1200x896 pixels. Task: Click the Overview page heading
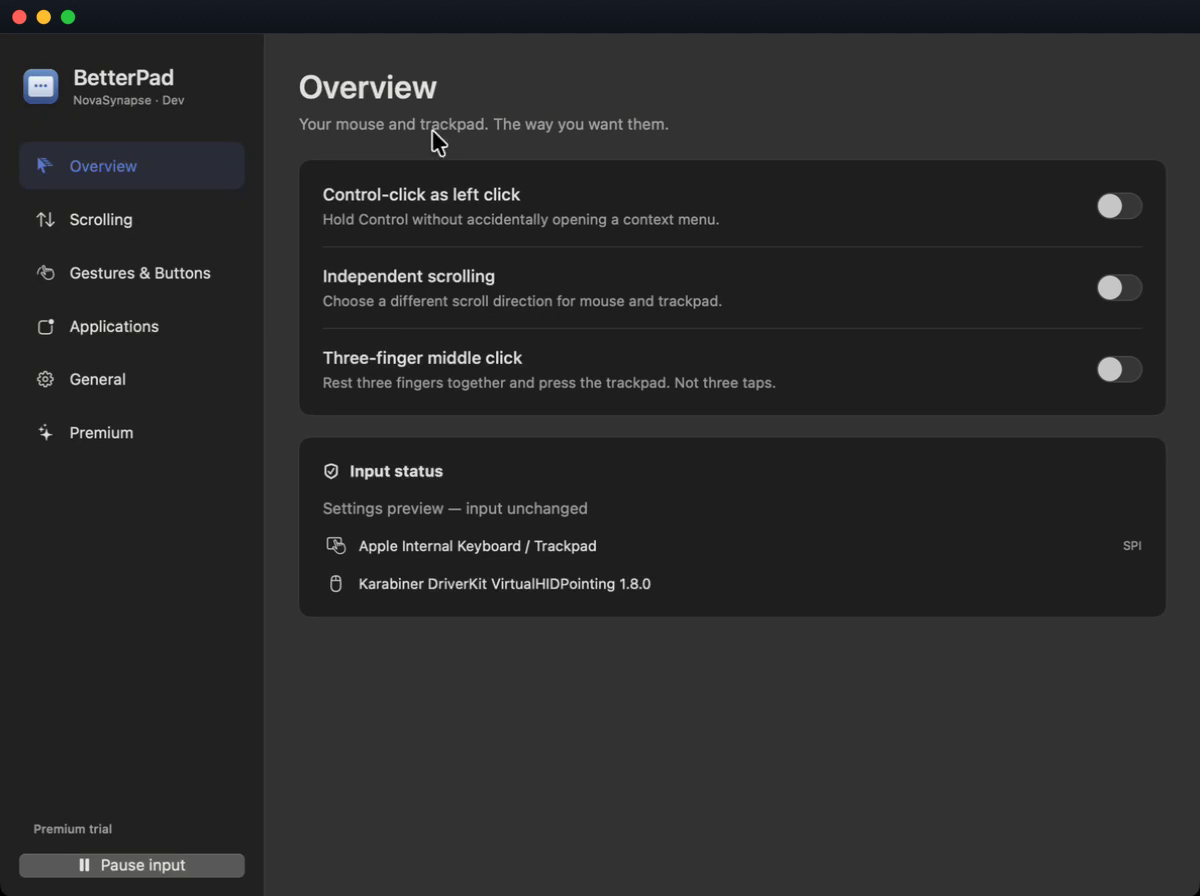click(368, 87)
